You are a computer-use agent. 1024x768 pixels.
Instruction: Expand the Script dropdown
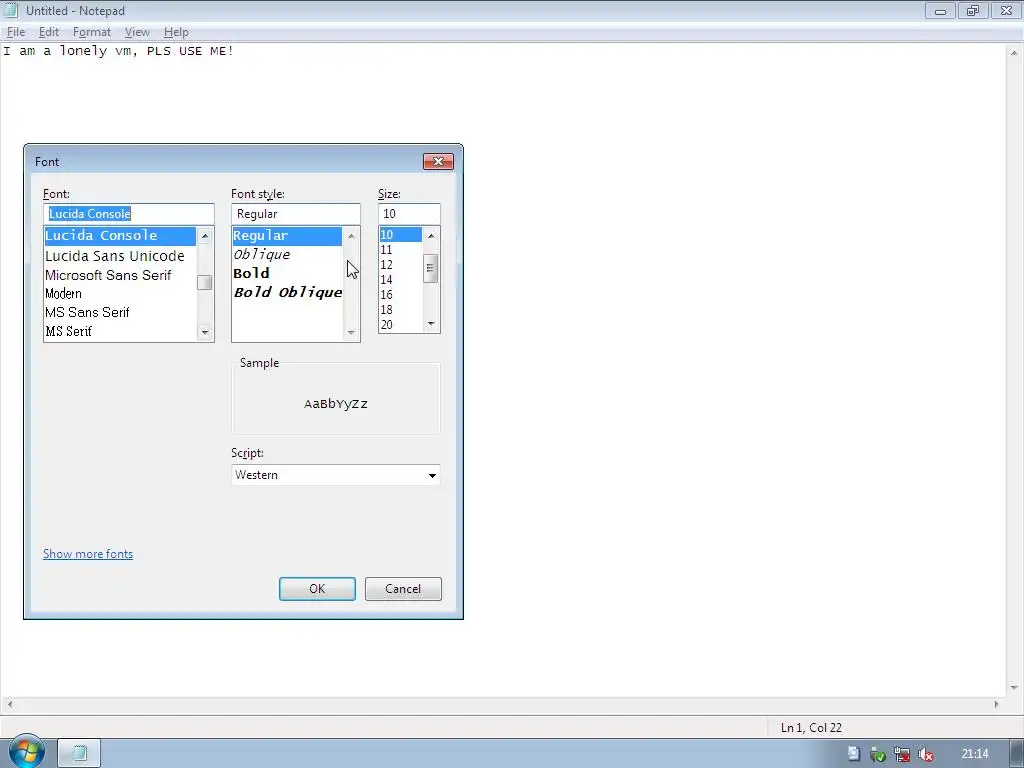click(x=432, y=475)
